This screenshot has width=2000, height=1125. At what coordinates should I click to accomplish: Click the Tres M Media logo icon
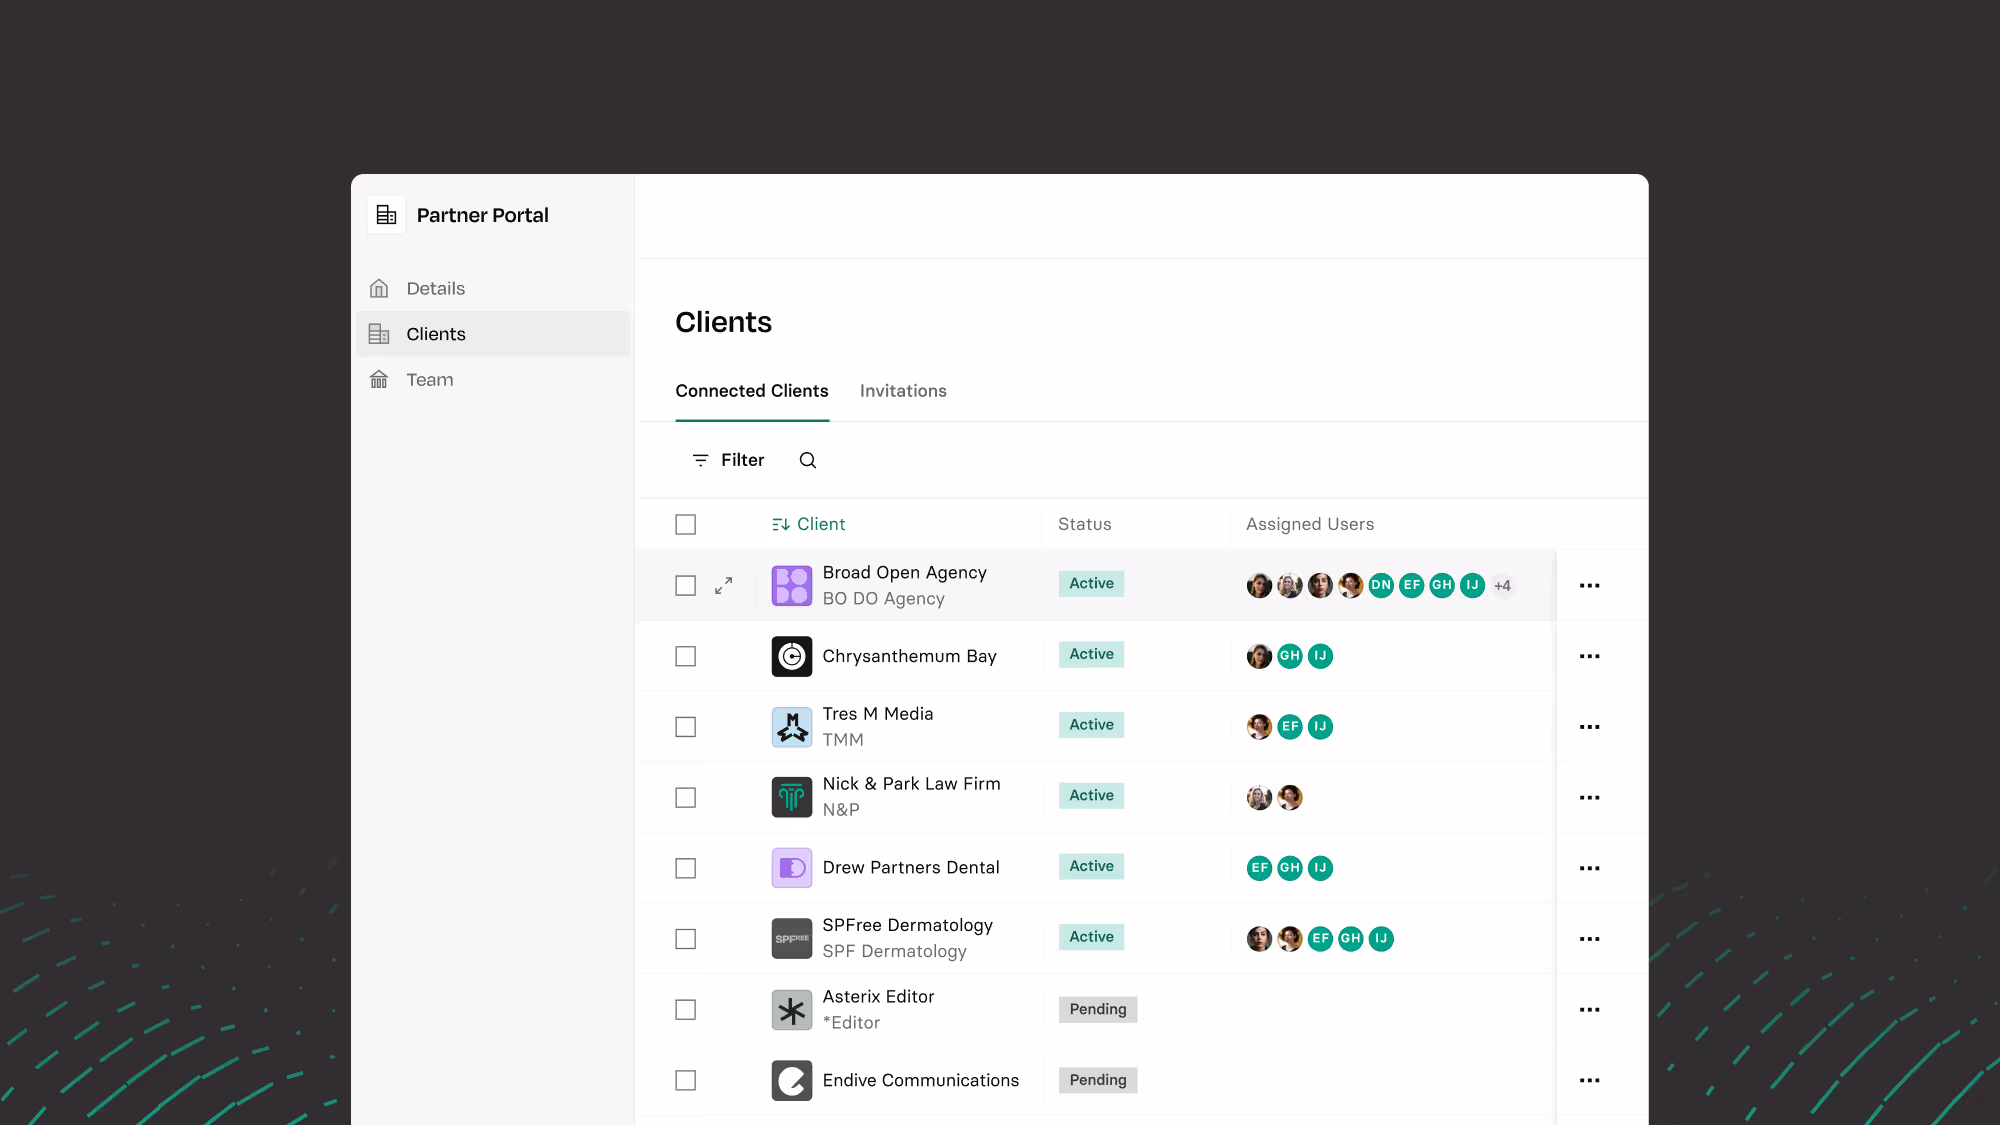coord(791,727)
